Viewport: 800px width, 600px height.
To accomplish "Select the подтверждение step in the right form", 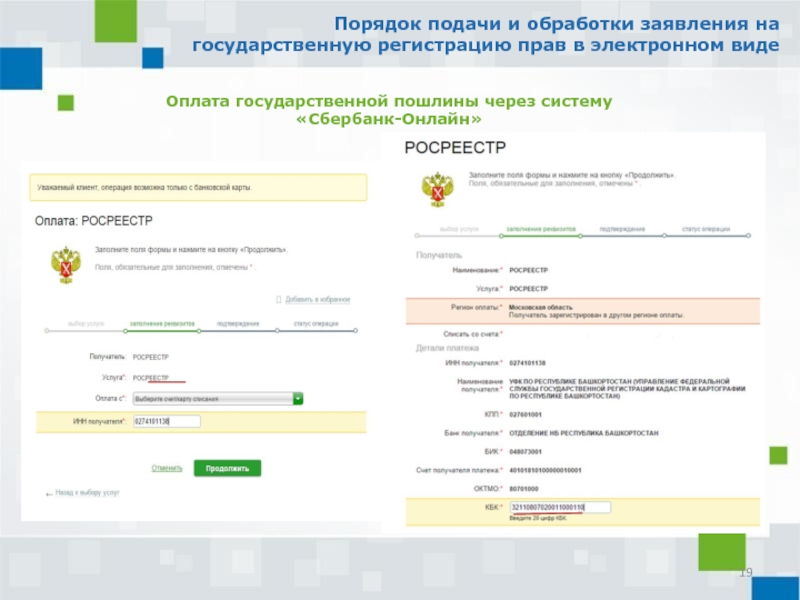I will 622,229.
